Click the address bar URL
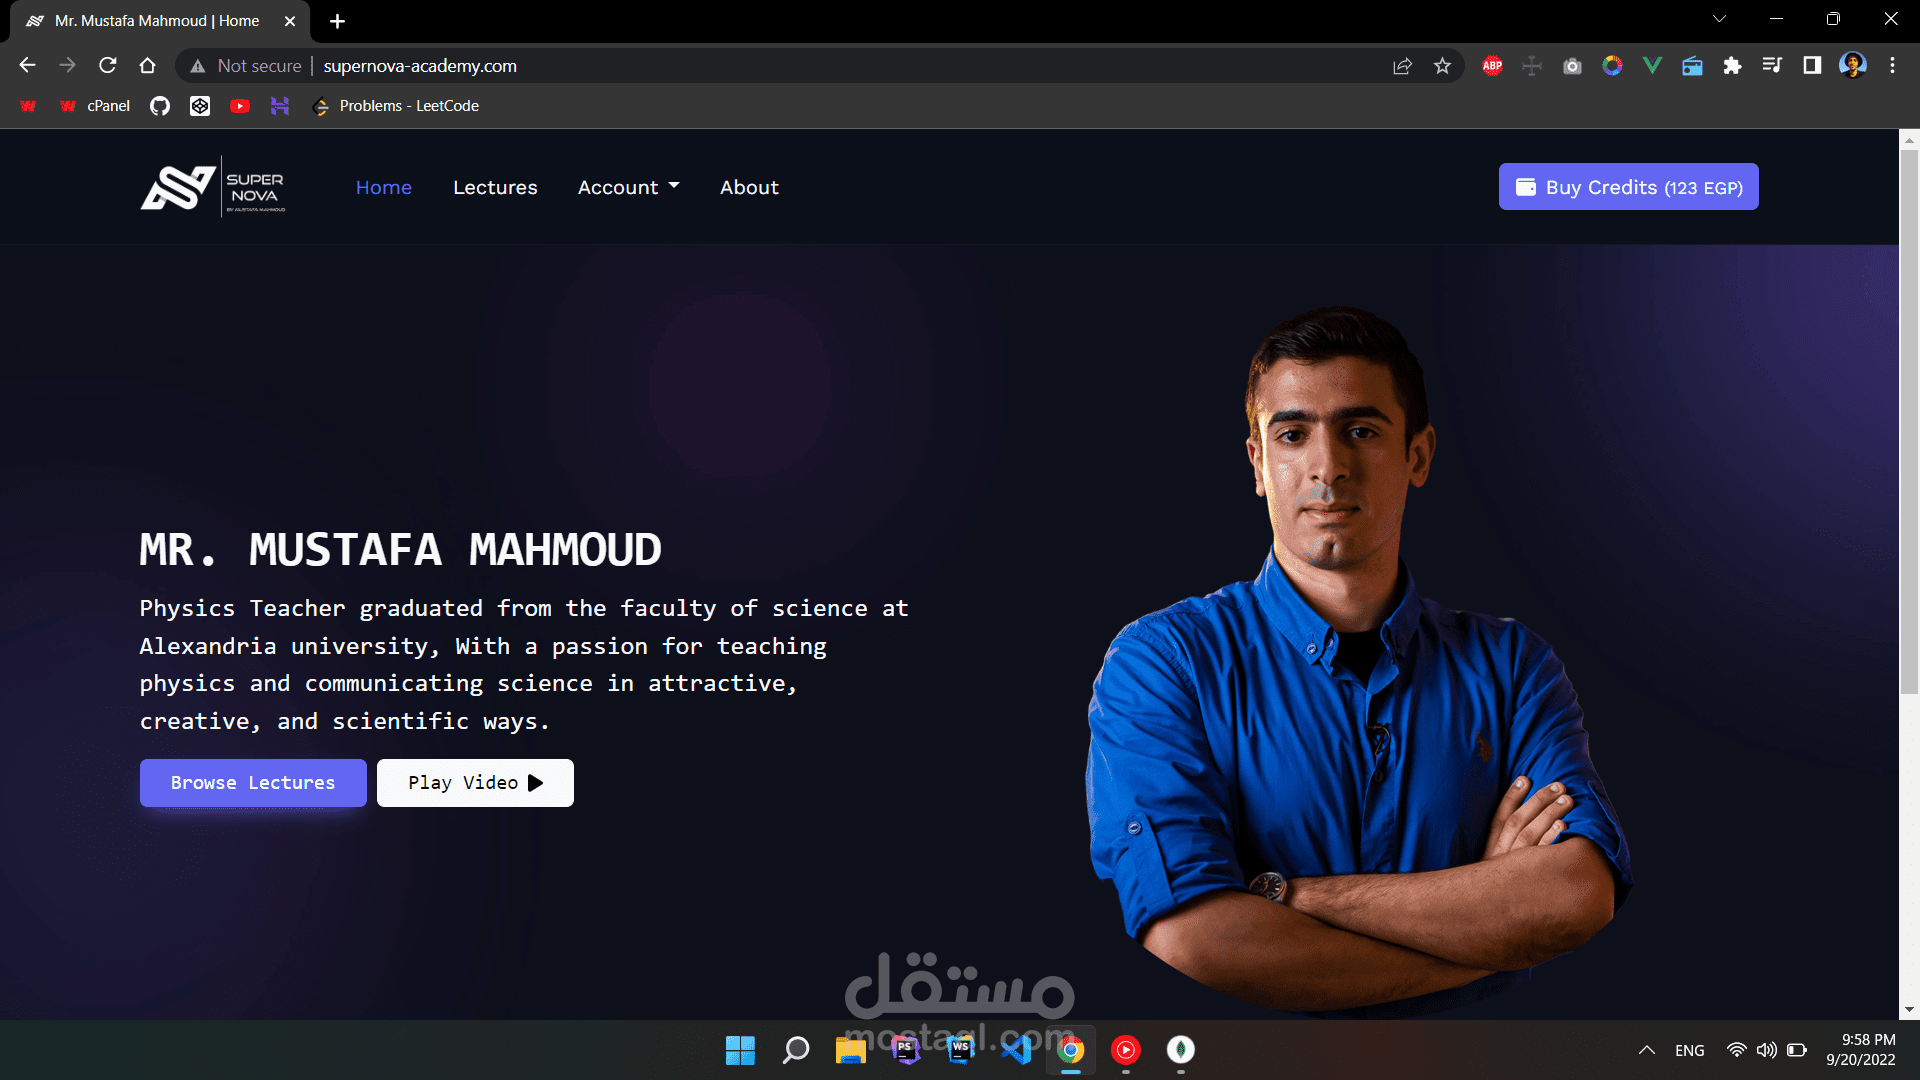This screenshot has height=1080, width=1920. [420, 66]
